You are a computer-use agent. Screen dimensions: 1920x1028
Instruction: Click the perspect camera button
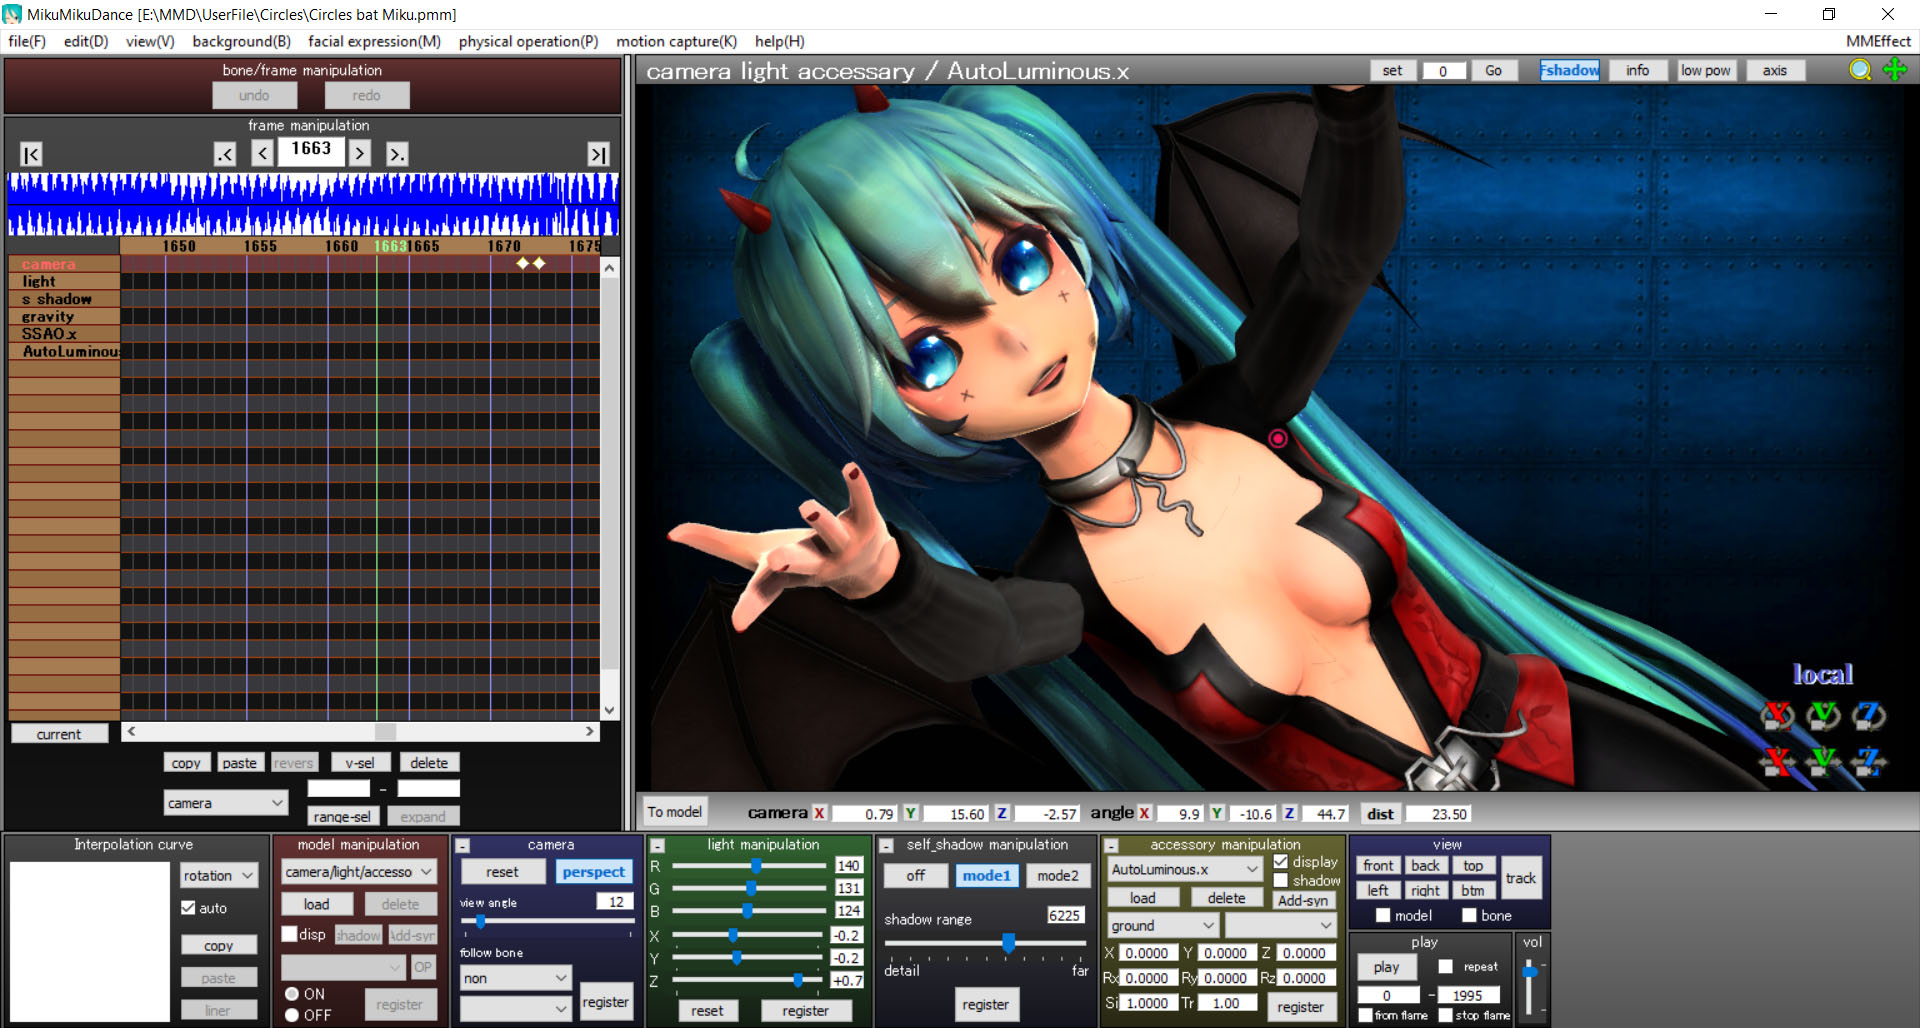pyautogui.click(x=593, y=872)
